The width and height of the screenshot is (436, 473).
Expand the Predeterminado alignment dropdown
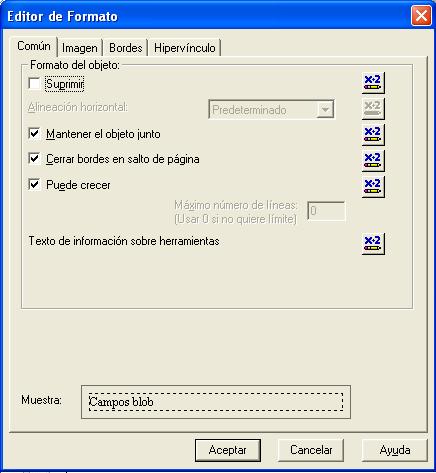pos(325,110)
